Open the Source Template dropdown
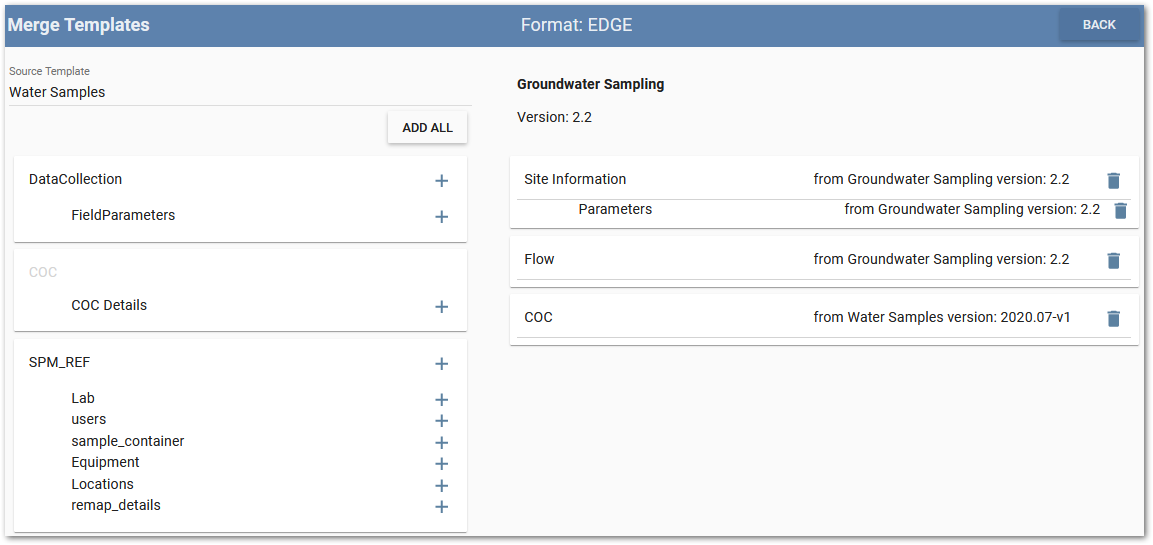1153x545 pixels. [239, 92]
